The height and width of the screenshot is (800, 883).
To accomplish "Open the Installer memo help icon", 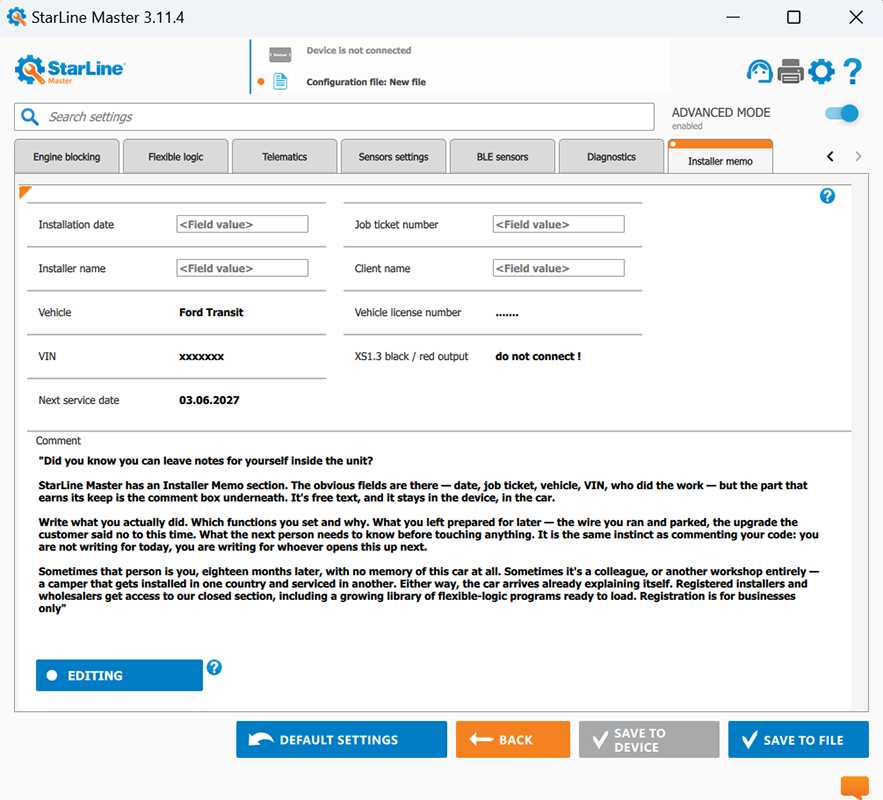I will click(x=827, y=196).
